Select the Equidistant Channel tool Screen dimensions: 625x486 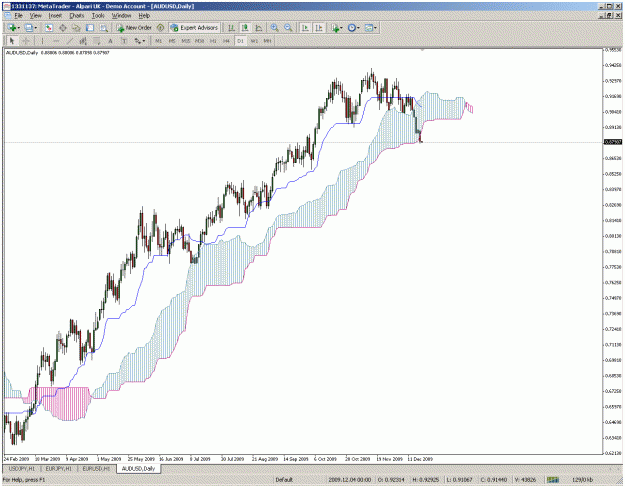pos(83,41)
